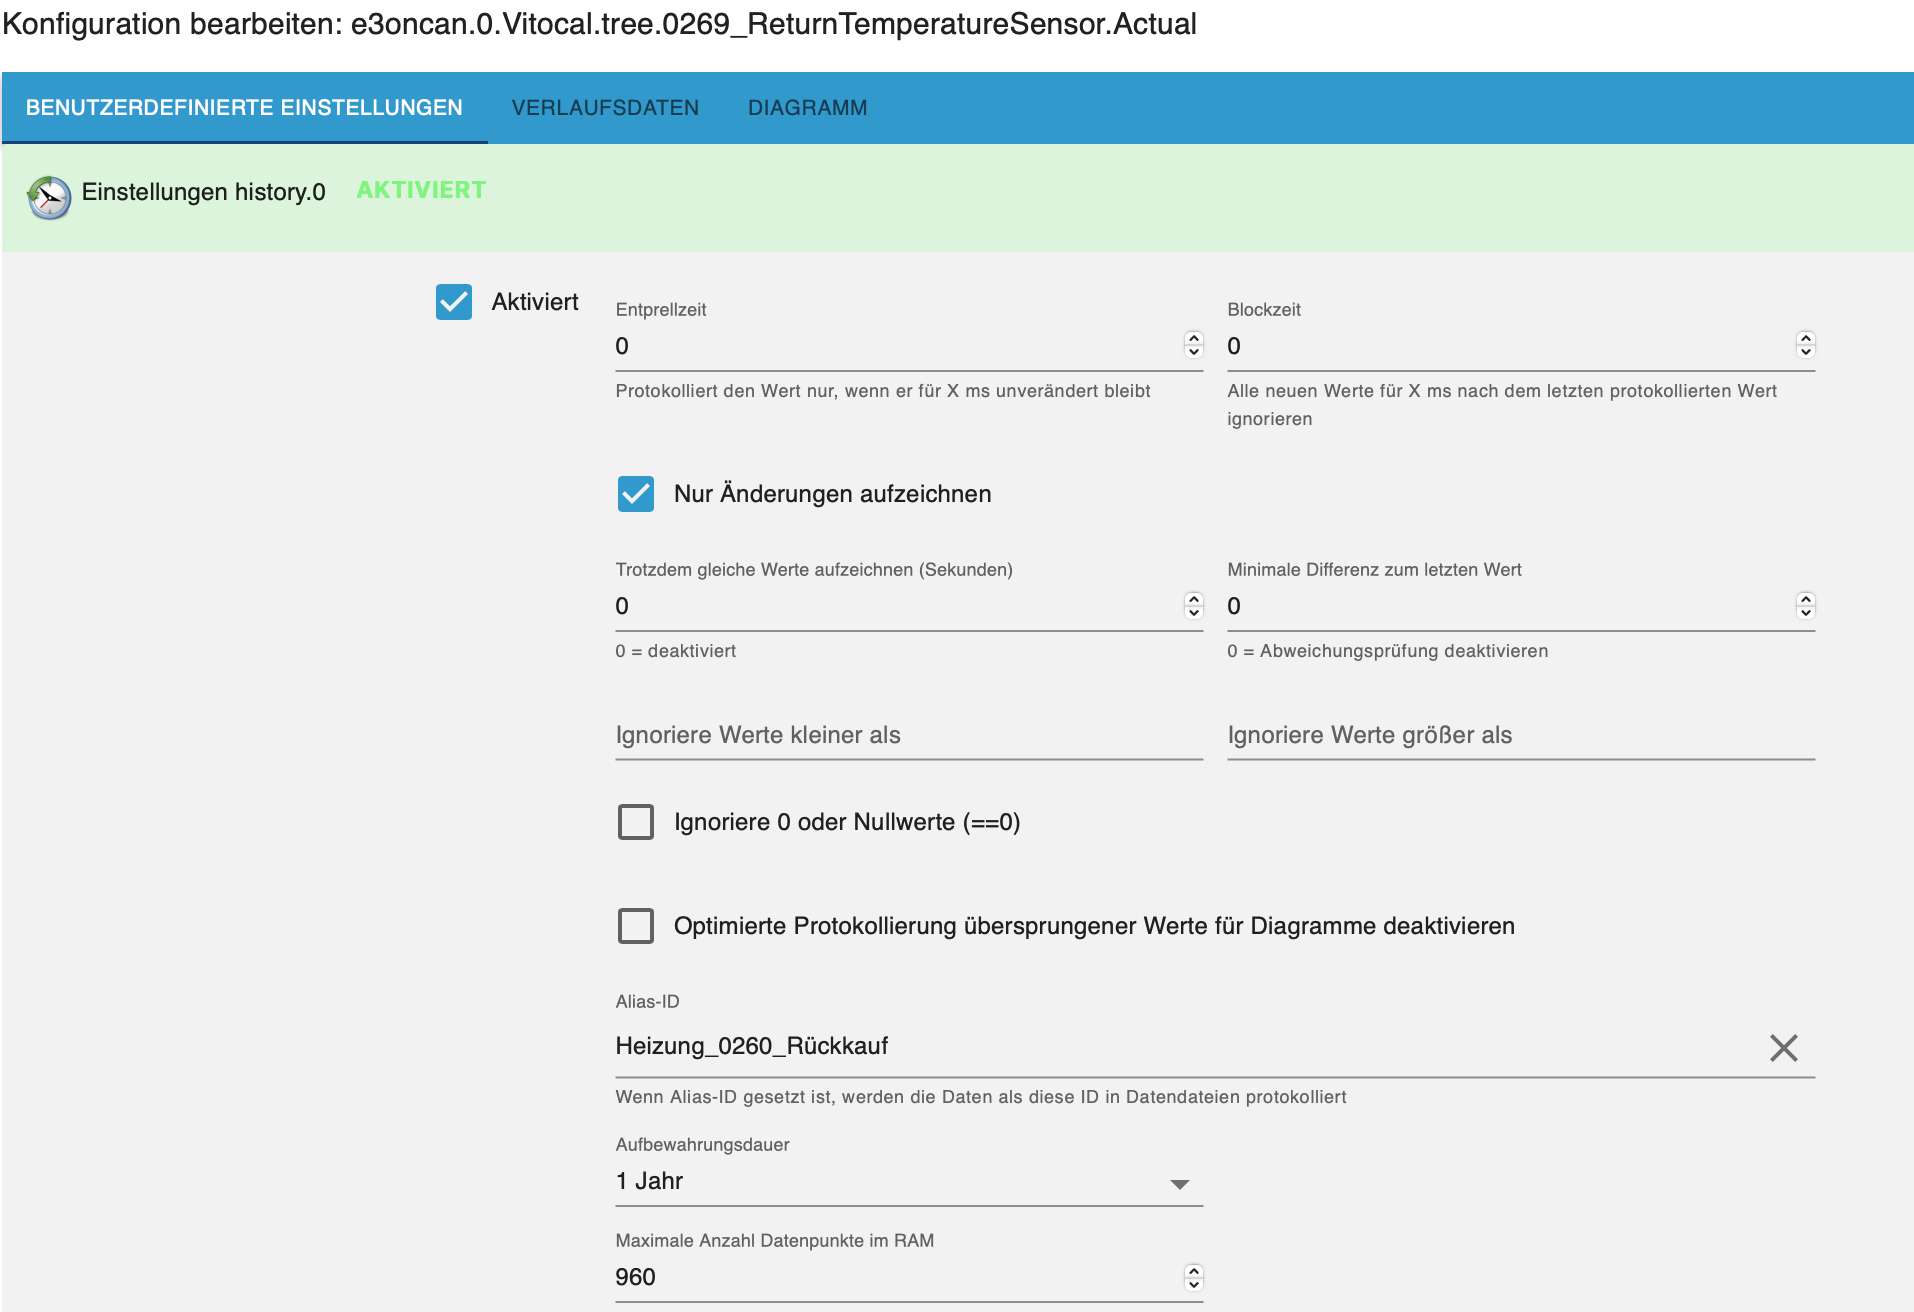
Task: Clear the Alias-ID field with X
Action: (1783, 1048)
